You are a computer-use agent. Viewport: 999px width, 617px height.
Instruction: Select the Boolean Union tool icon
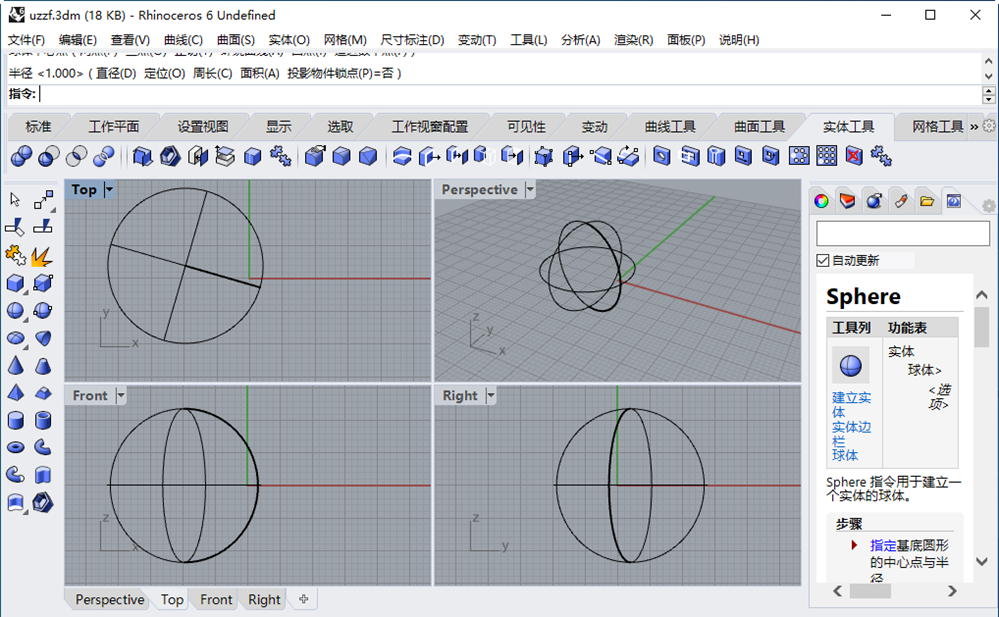(x=21, y=156)
